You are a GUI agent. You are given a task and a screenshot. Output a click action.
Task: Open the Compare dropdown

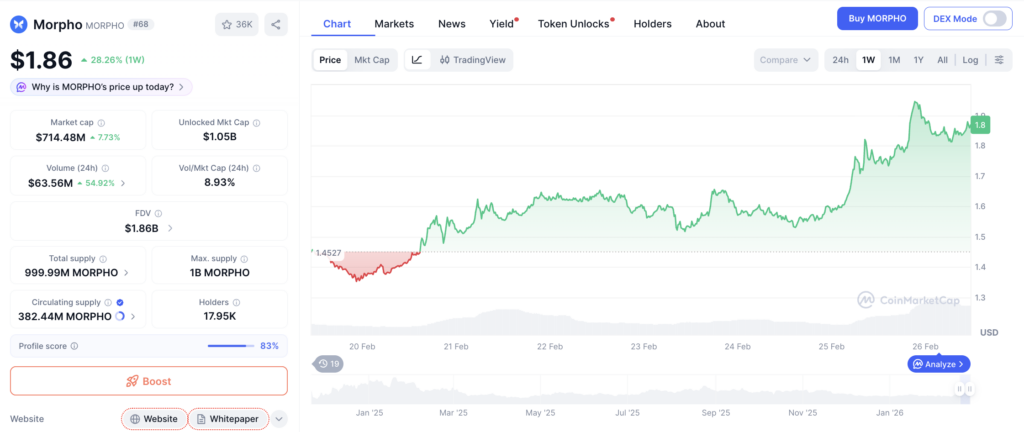pyautogui.click(x=786, y=60)
